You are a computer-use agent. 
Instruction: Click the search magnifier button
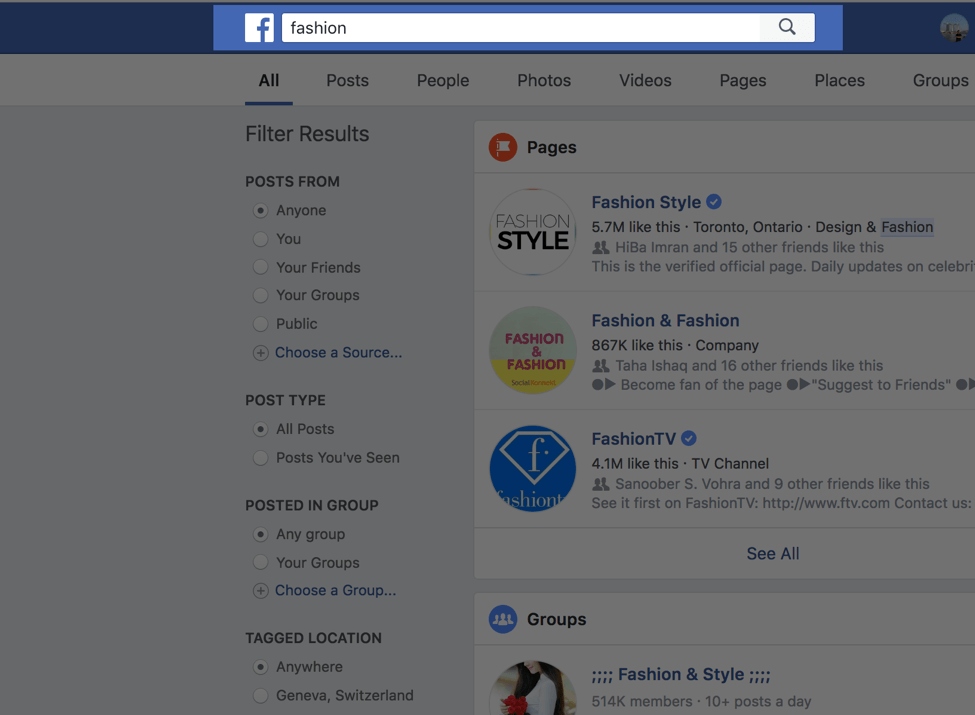click(787, 28)
